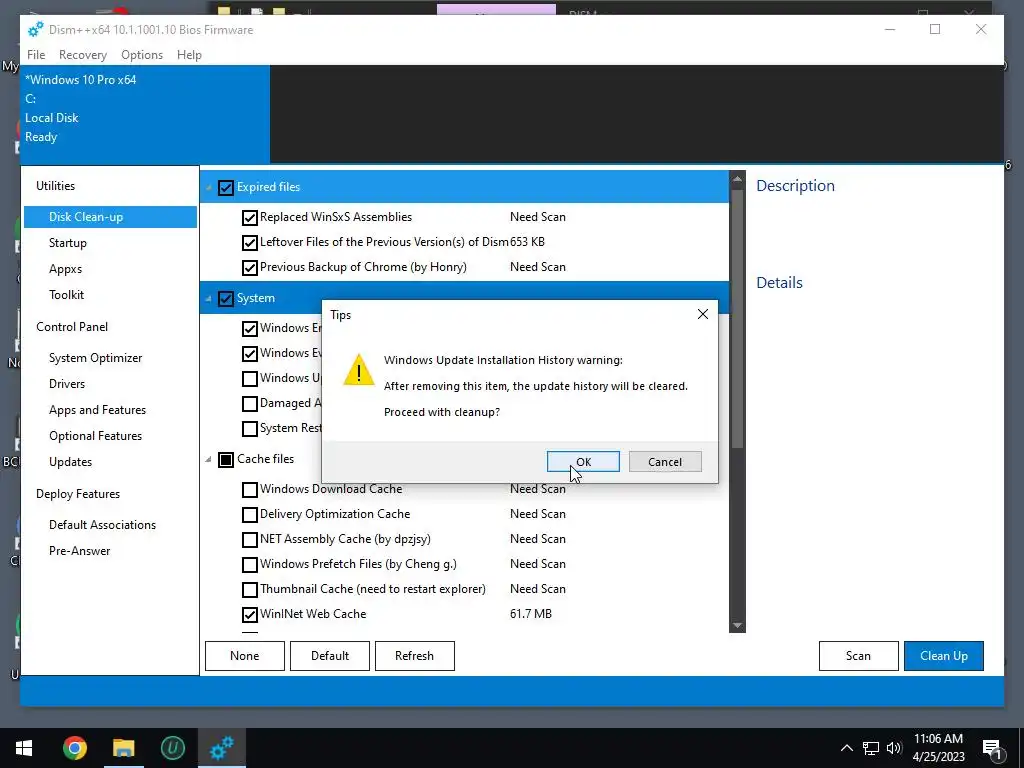
Task: Click 61.7 MB size for WinINet cache
Action: pyautogui.click(x=531, y=614)
